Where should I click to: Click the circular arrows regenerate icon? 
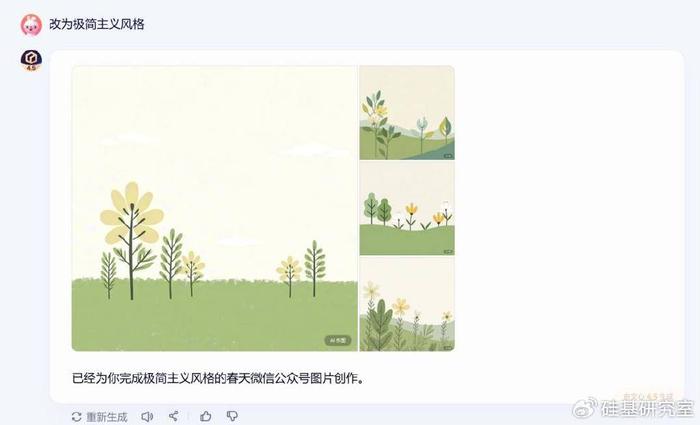(77, 417)
